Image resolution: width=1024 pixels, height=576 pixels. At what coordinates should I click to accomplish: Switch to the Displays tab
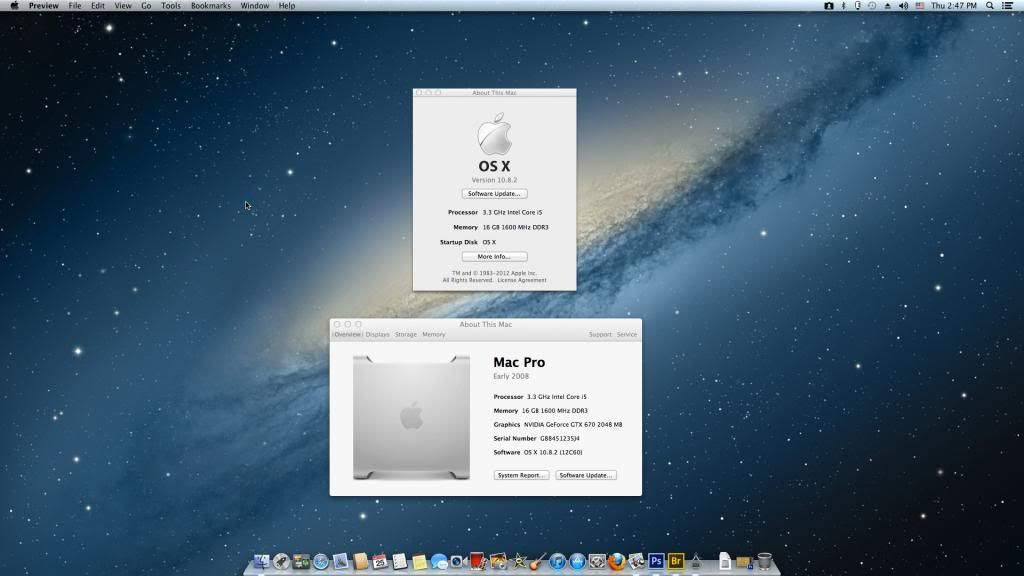click(x=377, y=335)
